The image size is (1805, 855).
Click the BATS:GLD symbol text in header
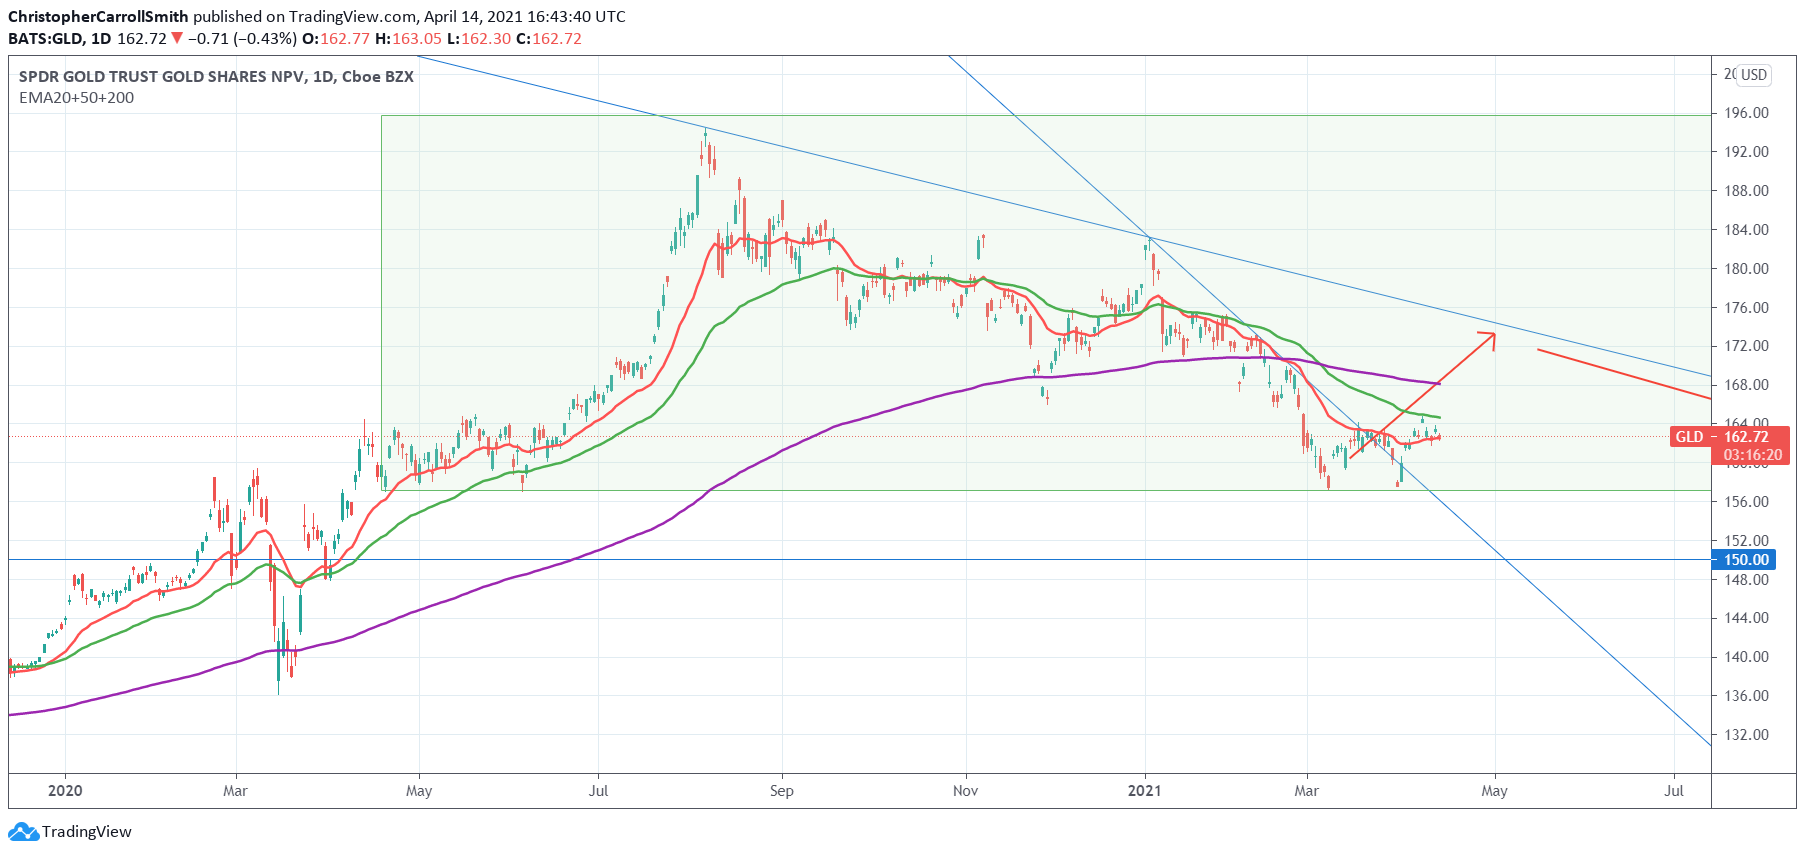tap(45, 39)
